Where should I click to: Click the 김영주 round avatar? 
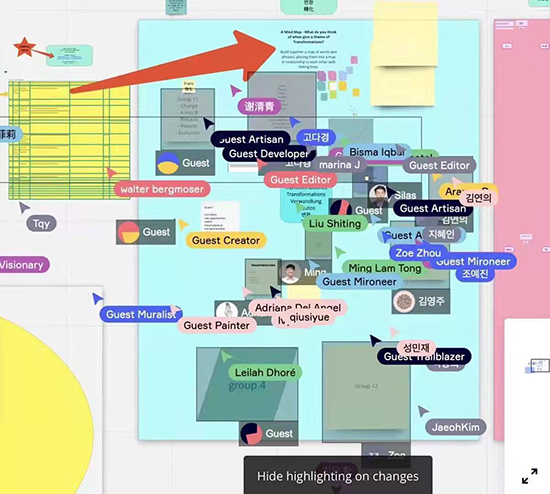coord(404,301)
